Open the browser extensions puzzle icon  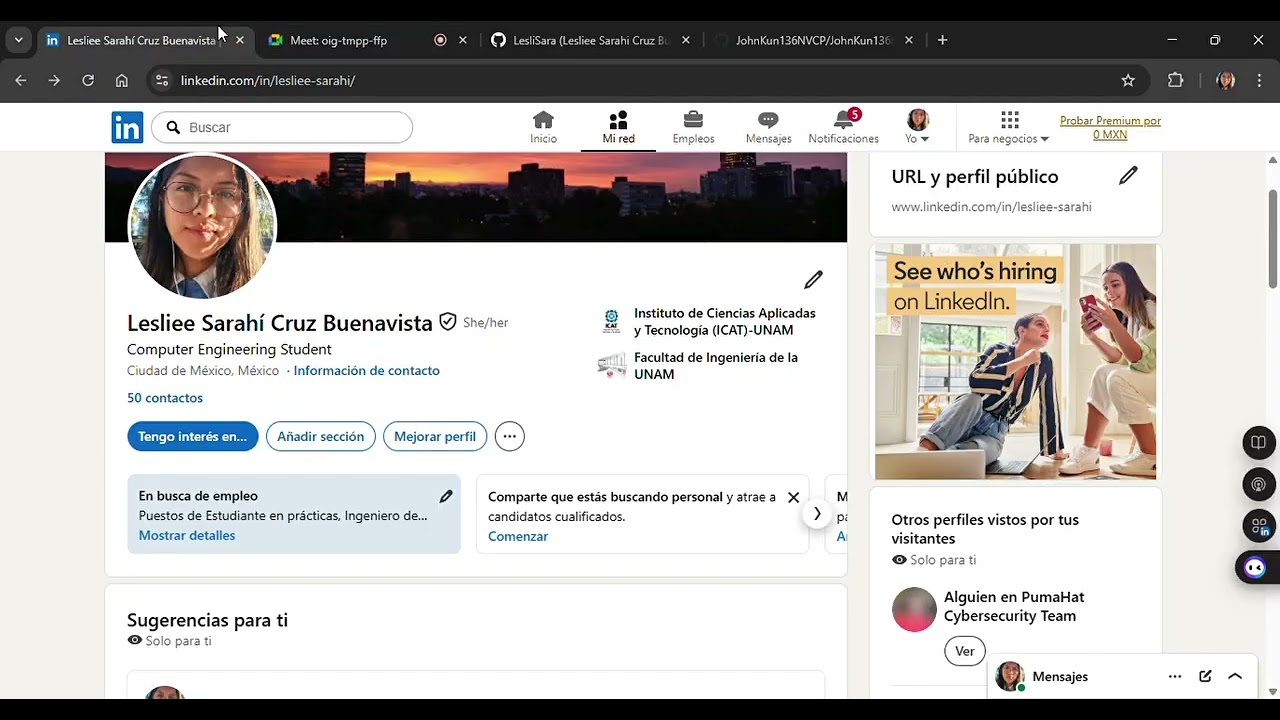click(1175, 80)
